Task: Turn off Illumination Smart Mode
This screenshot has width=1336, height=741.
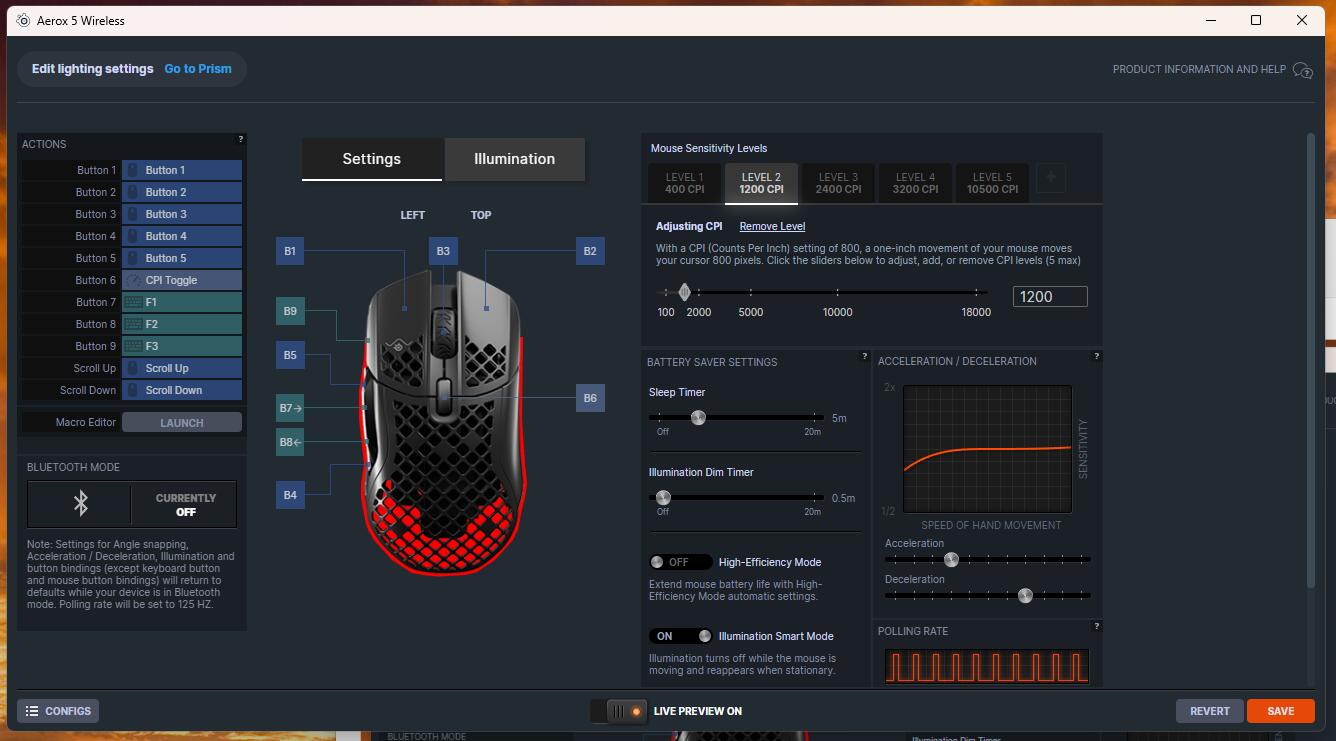Action: 680,636
